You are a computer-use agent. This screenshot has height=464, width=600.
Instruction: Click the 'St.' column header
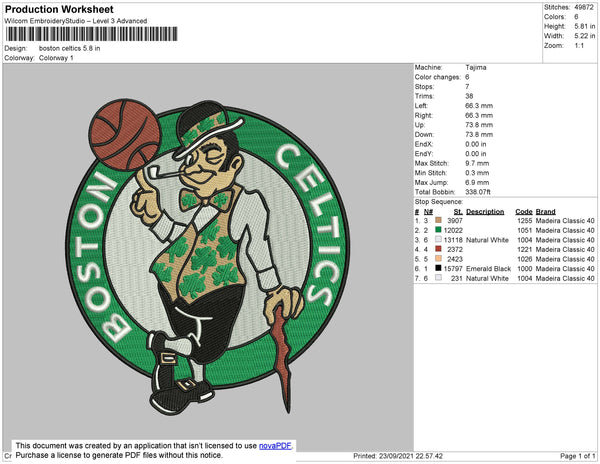458,212
